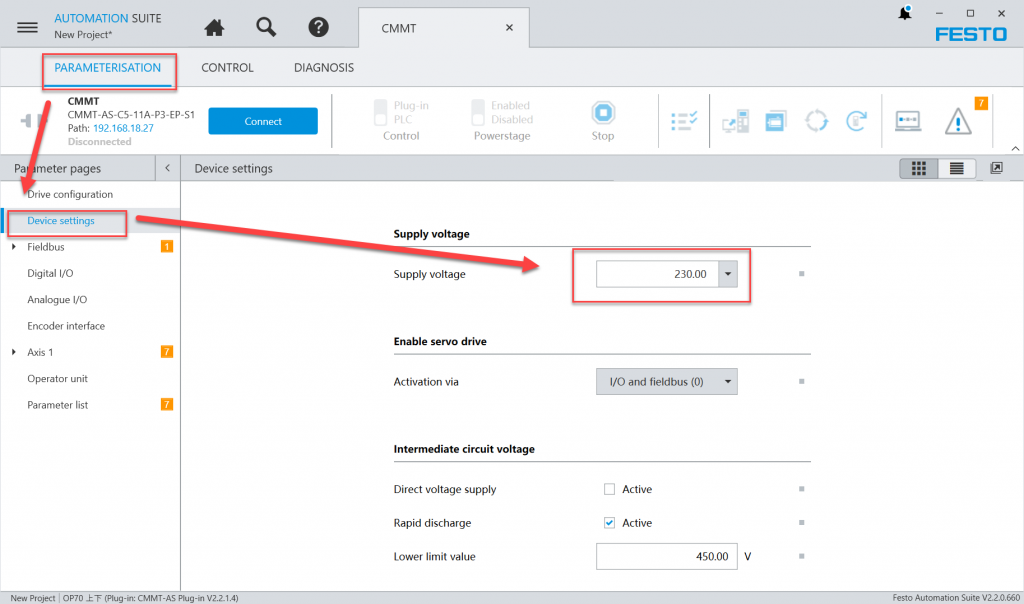Open the Help question mark icon
The image size is (1024, 604).
point(319,27)
